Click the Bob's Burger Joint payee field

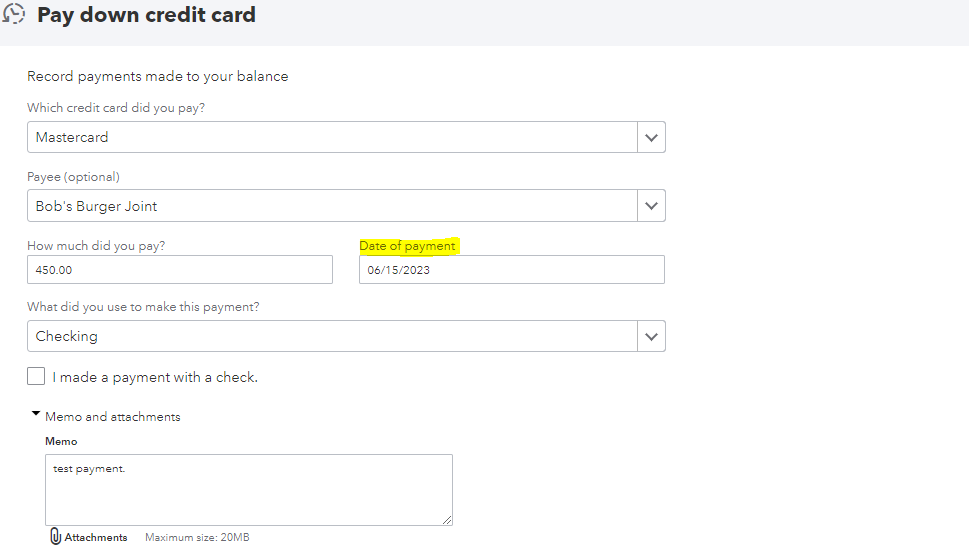tap(331, 206)
